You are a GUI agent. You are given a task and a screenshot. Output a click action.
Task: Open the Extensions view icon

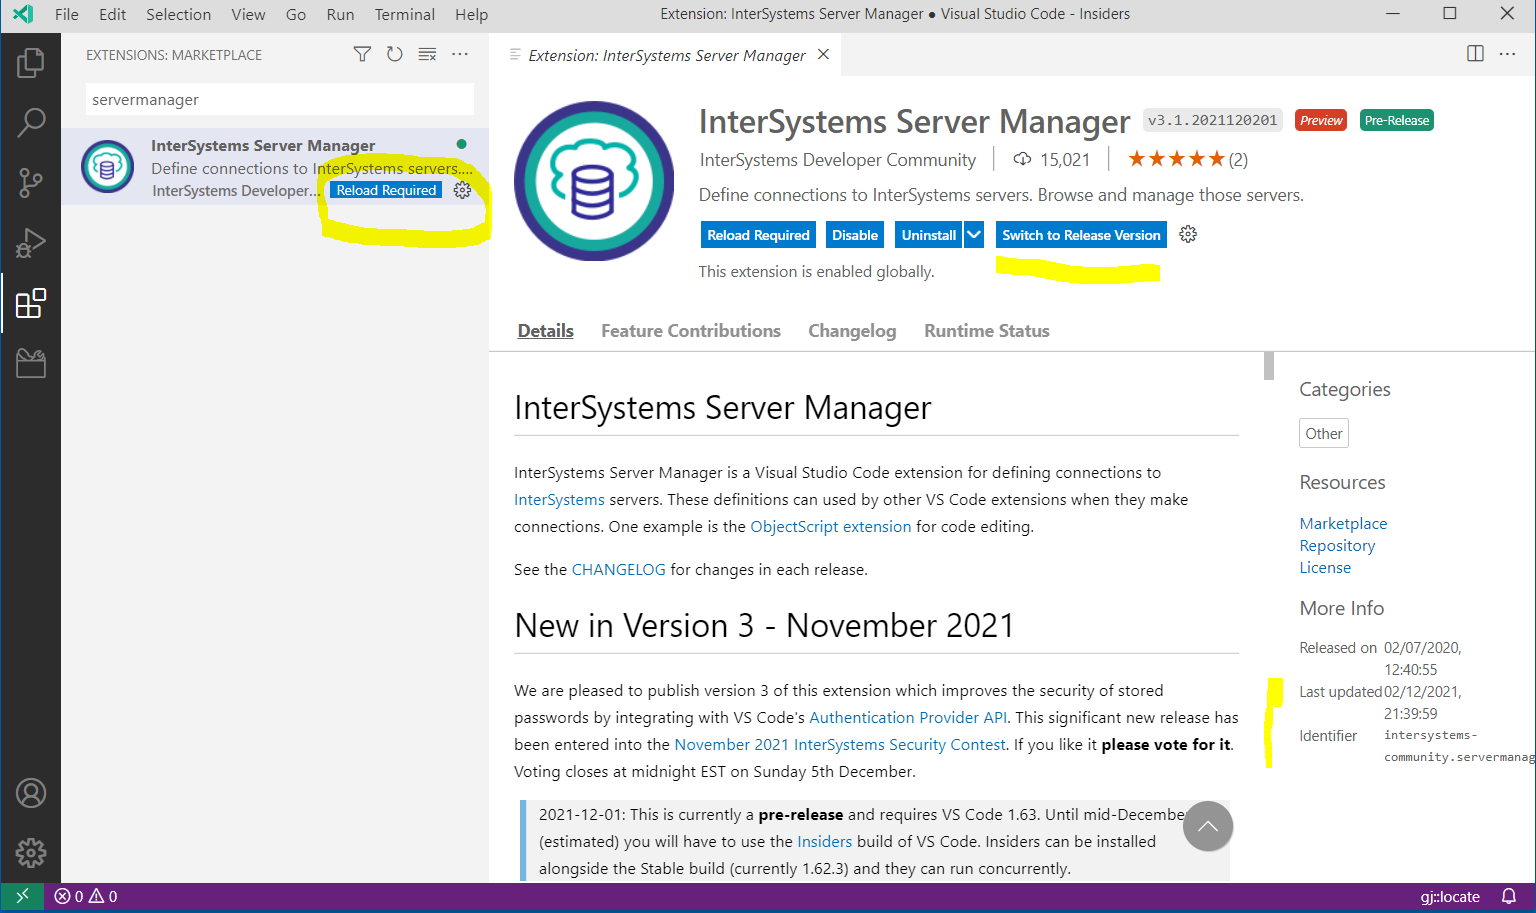point(30,303)
